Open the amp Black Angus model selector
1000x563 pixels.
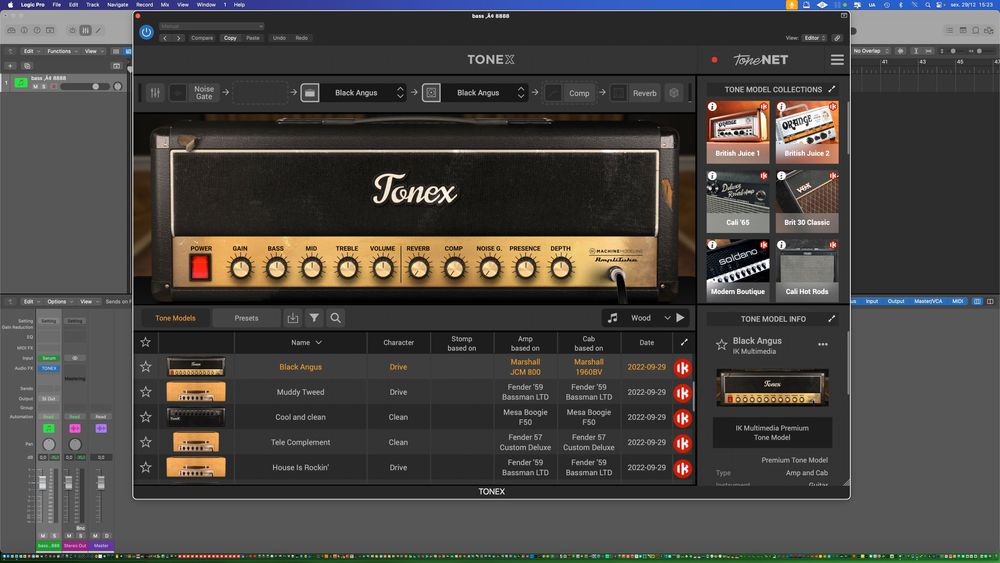click(x=356, y=93)
